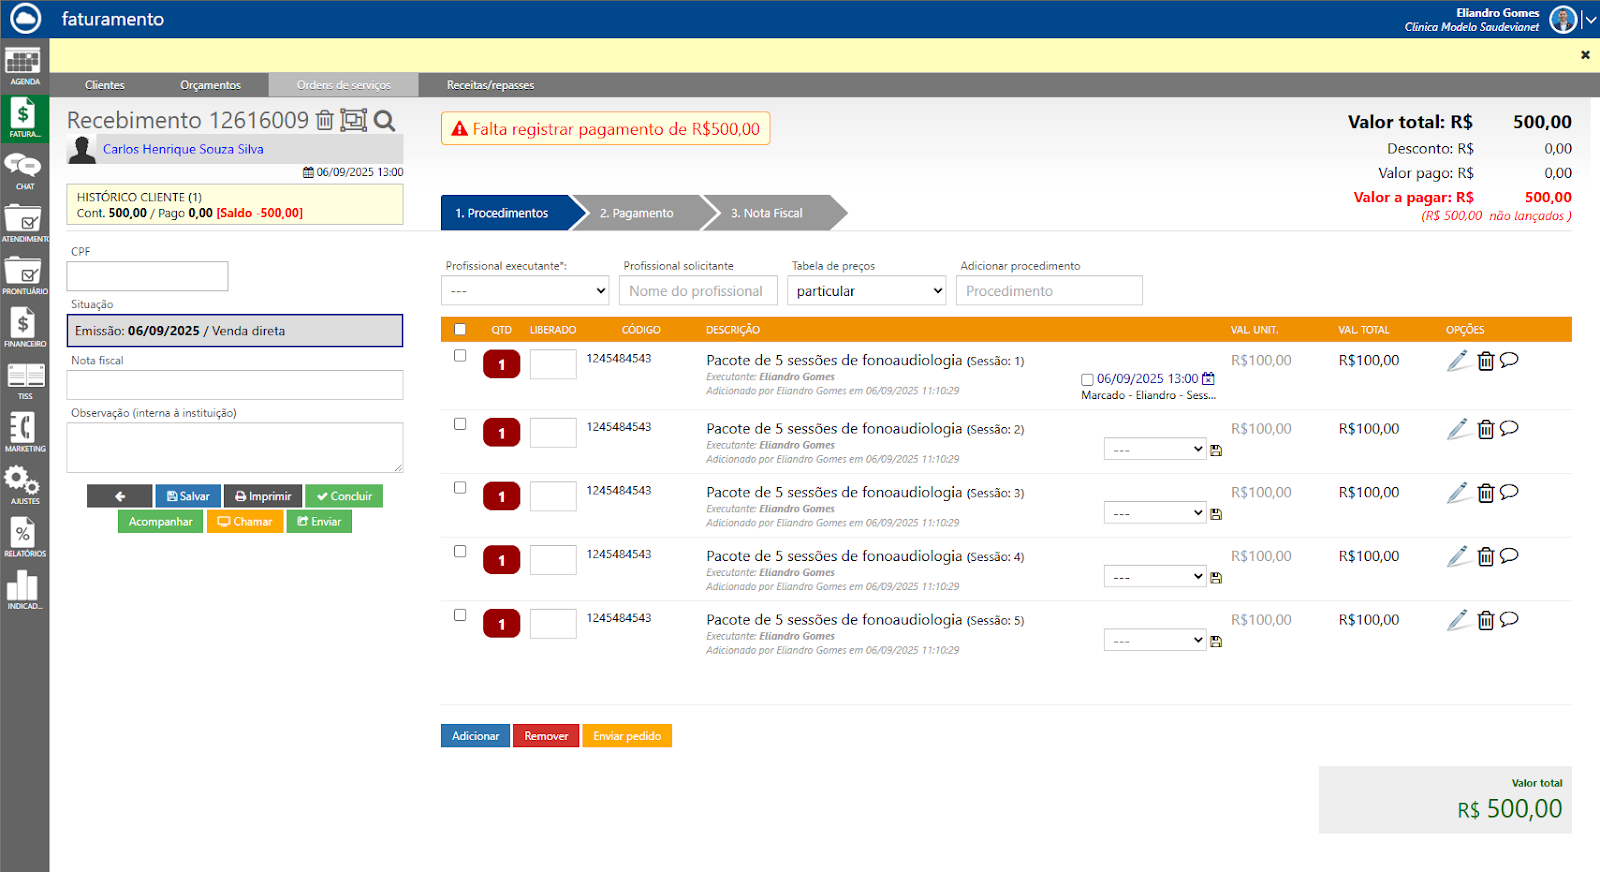
Task: Focus the CPF input field
Action: tap(147, 276)
